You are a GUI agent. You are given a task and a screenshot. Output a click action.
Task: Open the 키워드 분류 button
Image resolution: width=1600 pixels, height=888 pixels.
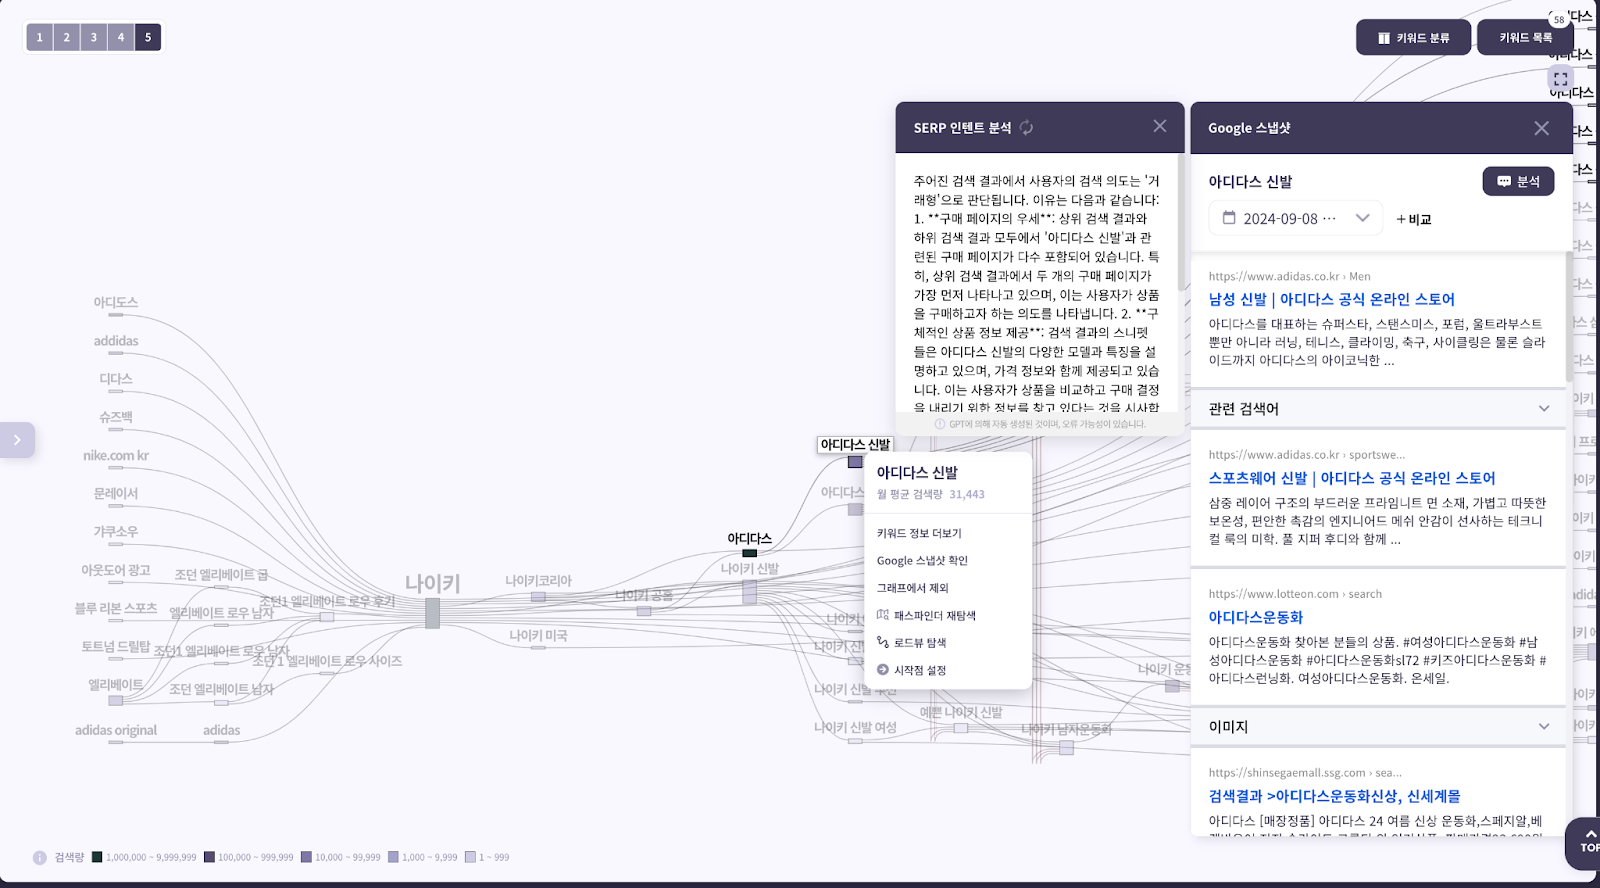(x=1413, y=38)
